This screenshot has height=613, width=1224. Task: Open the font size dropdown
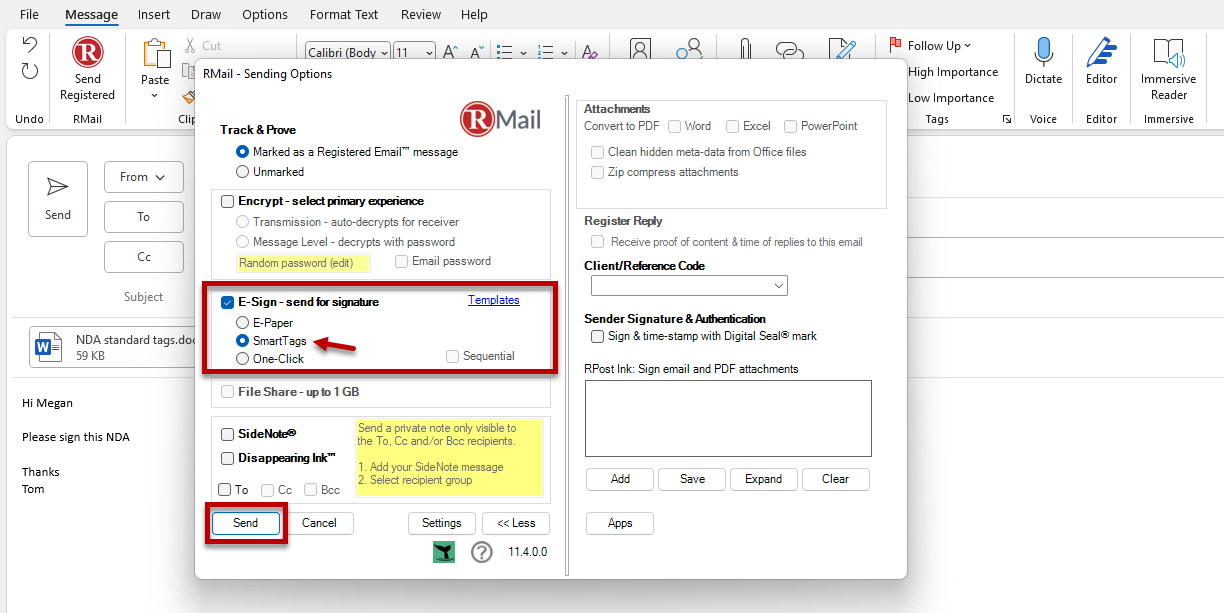click(429, 52)
